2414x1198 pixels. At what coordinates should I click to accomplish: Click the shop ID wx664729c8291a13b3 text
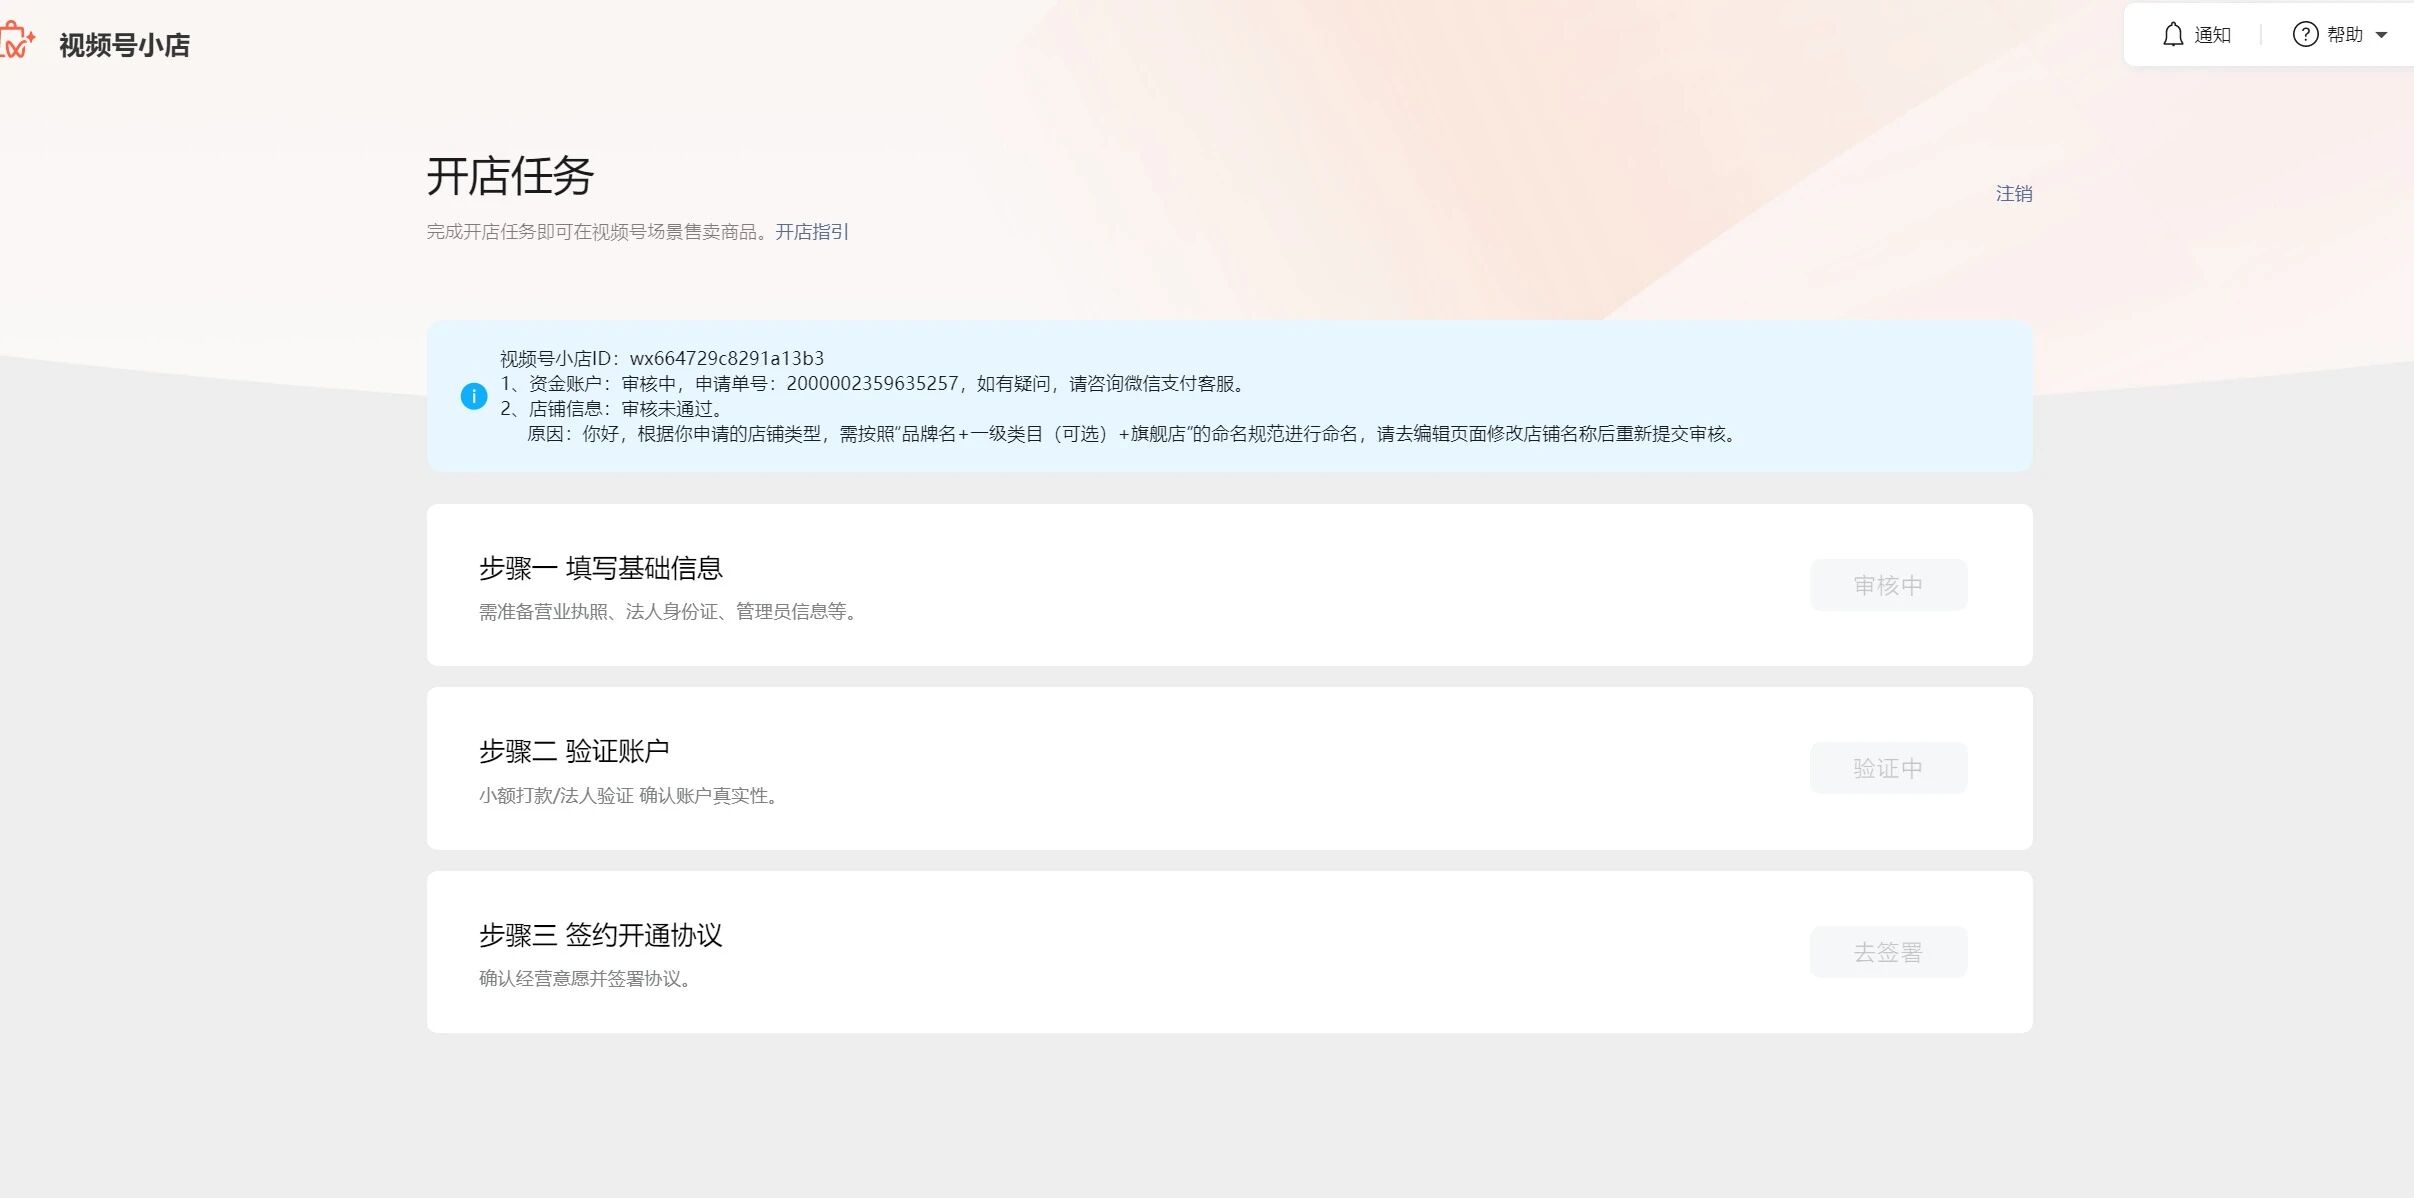[726, 358]
